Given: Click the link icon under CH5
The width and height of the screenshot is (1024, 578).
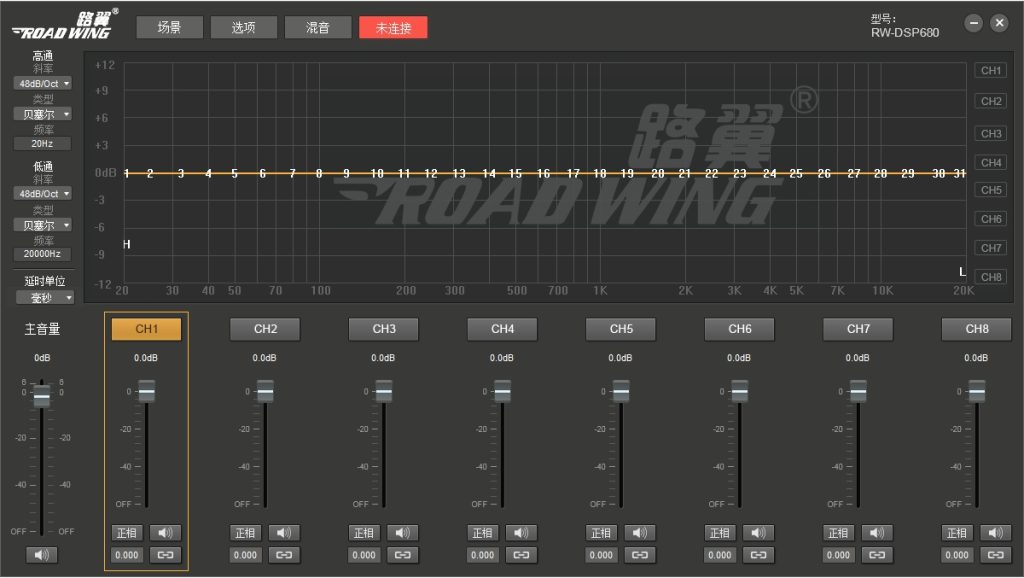Looking at the screenshot, I should 640,555.
